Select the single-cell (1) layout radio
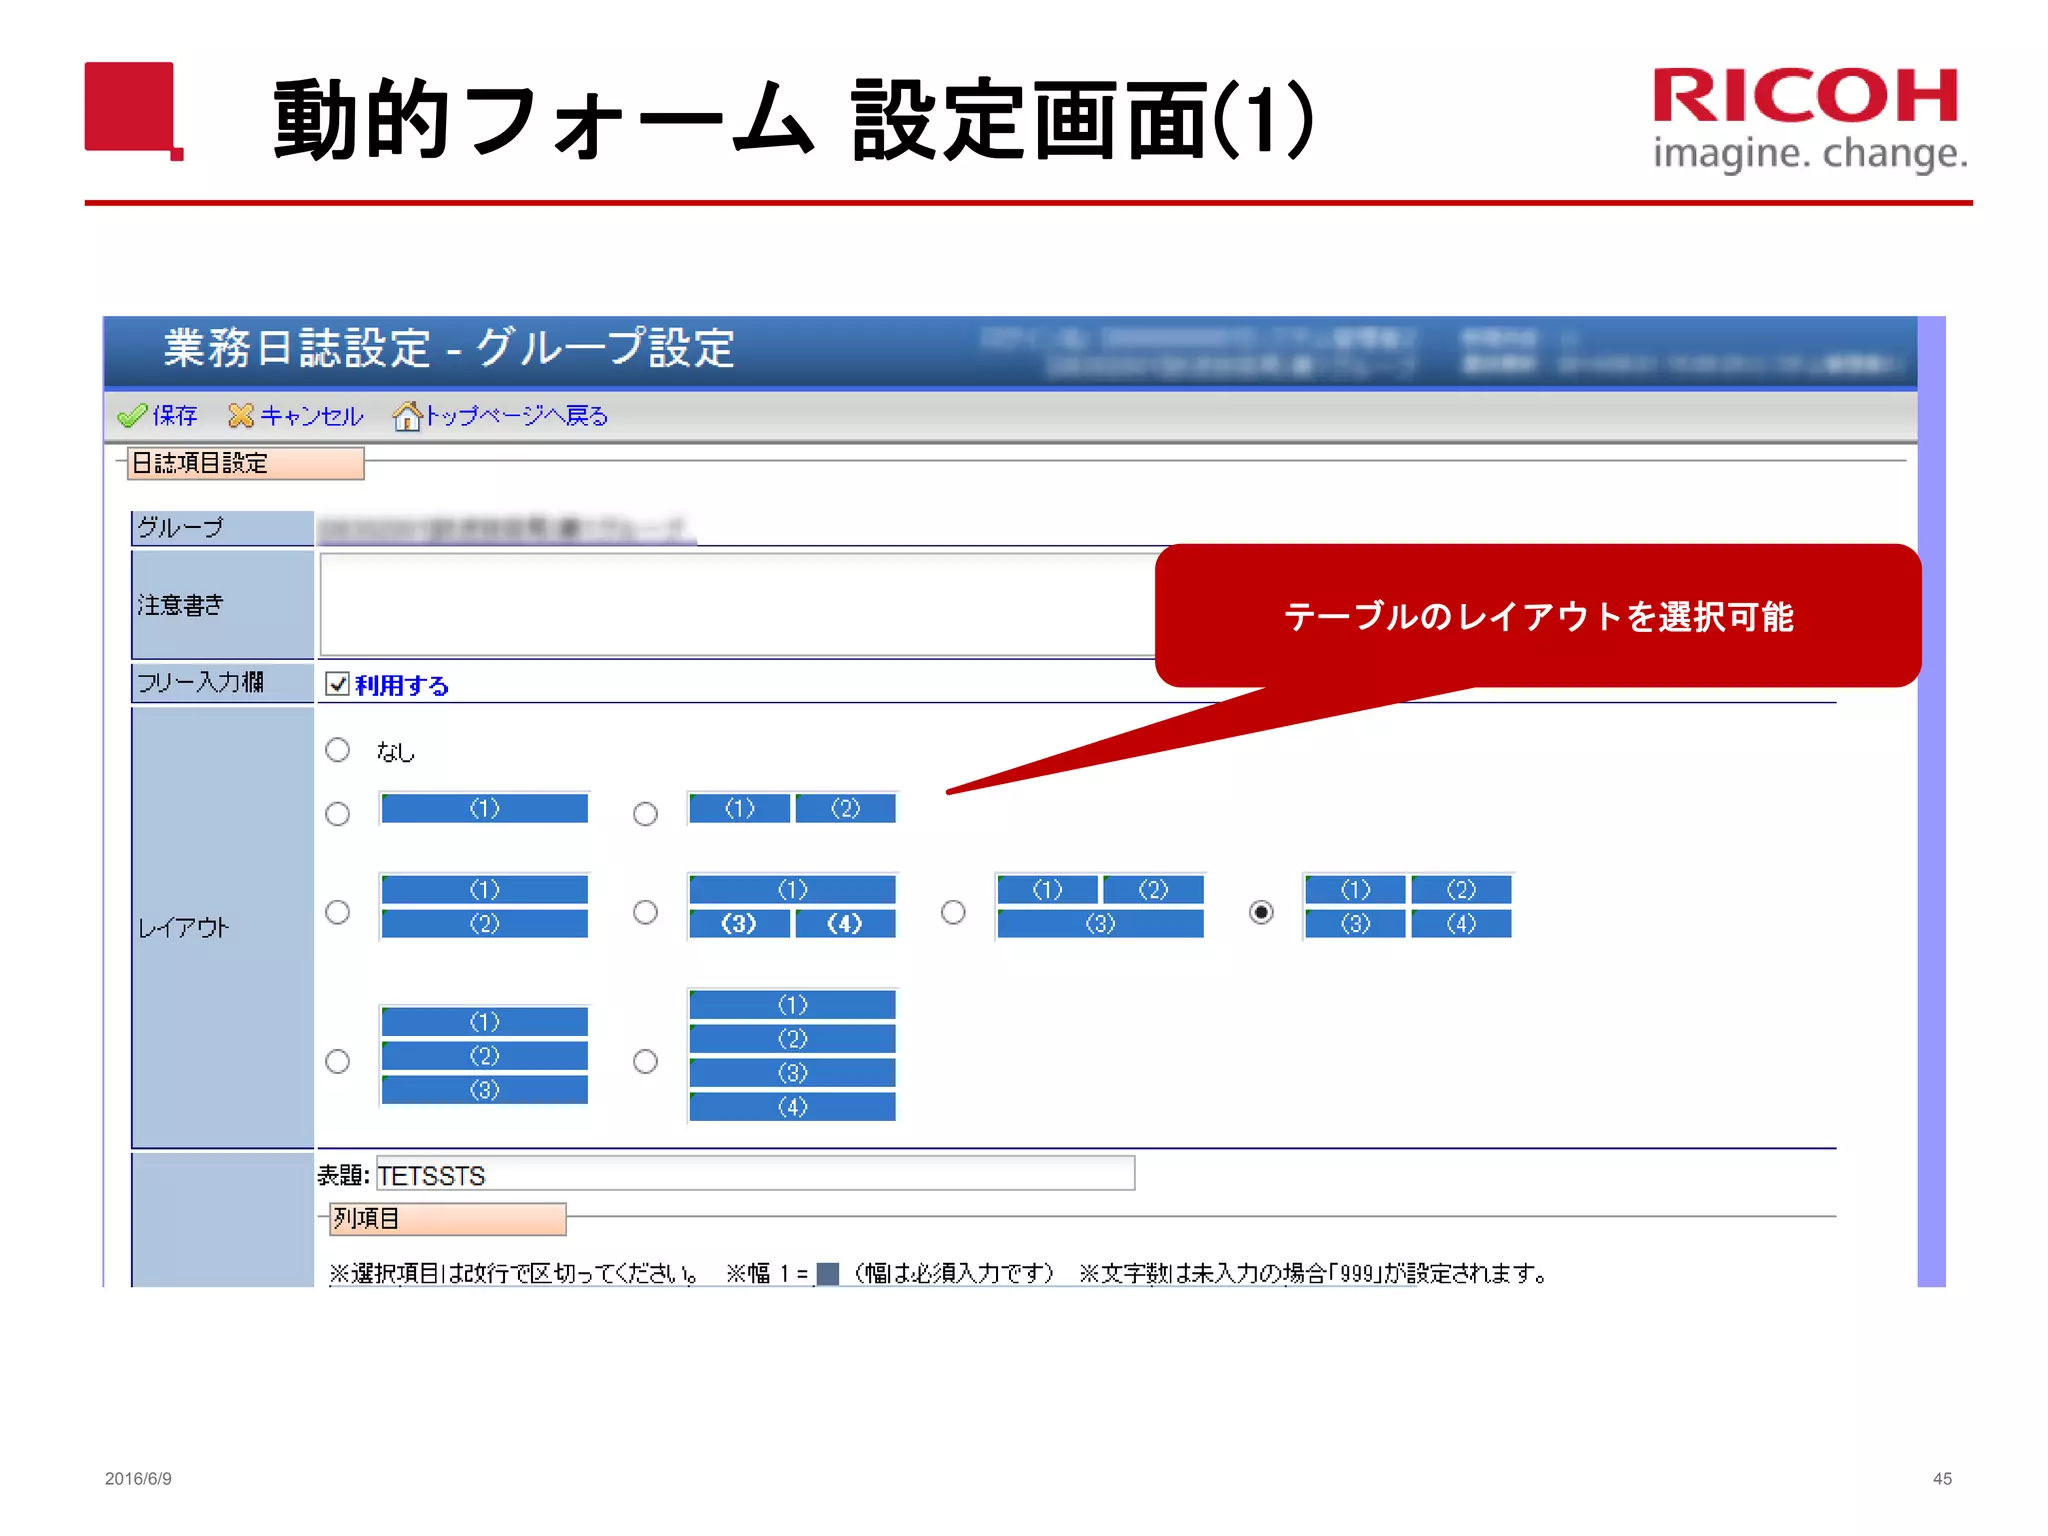Screen dimensions: 2048x1536 [x=338, y=814]
